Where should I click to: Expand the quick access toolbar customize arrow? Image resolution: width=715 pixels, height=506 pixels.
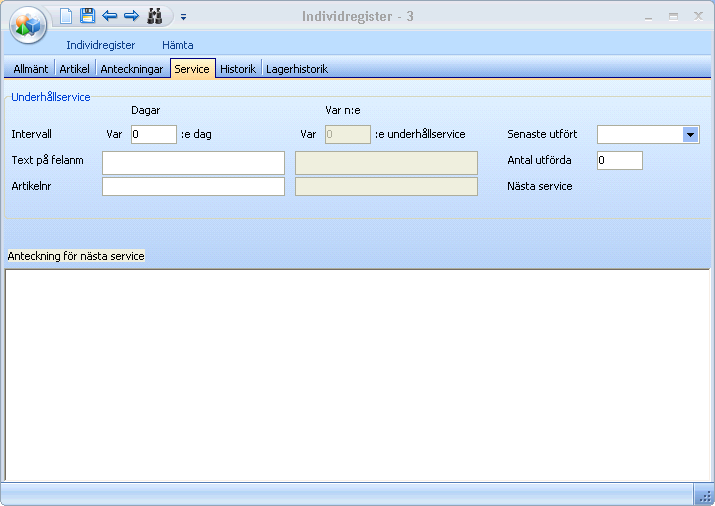click(x=184, y=17)
